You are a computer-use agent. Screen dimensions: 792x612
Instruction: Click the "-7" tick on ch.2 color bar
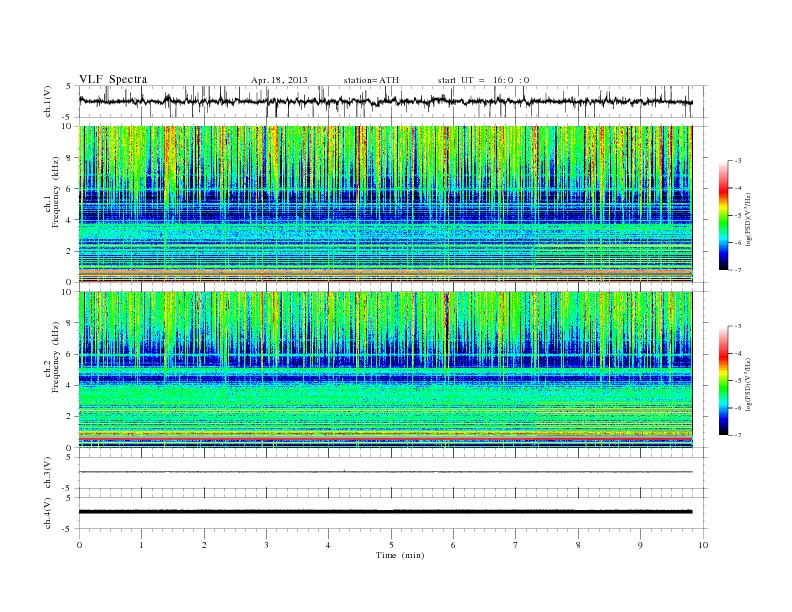click(x=737, y=435)
